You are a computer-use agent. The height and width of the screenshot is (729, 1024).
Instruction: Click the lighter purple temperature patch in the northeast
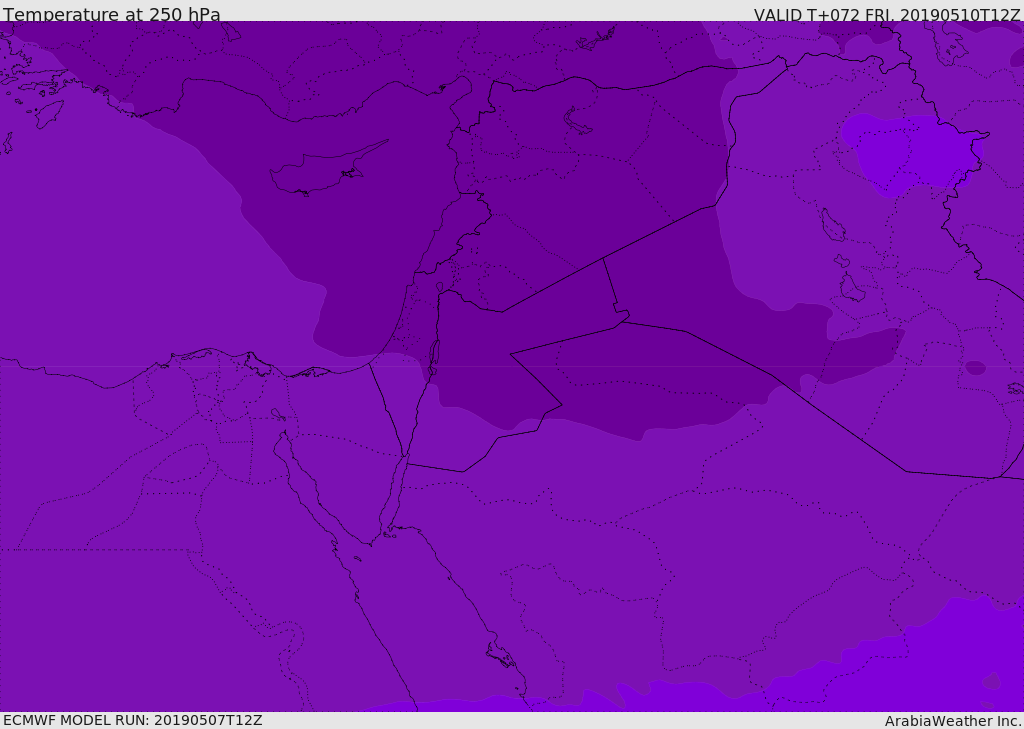click(x=911, y=154)
